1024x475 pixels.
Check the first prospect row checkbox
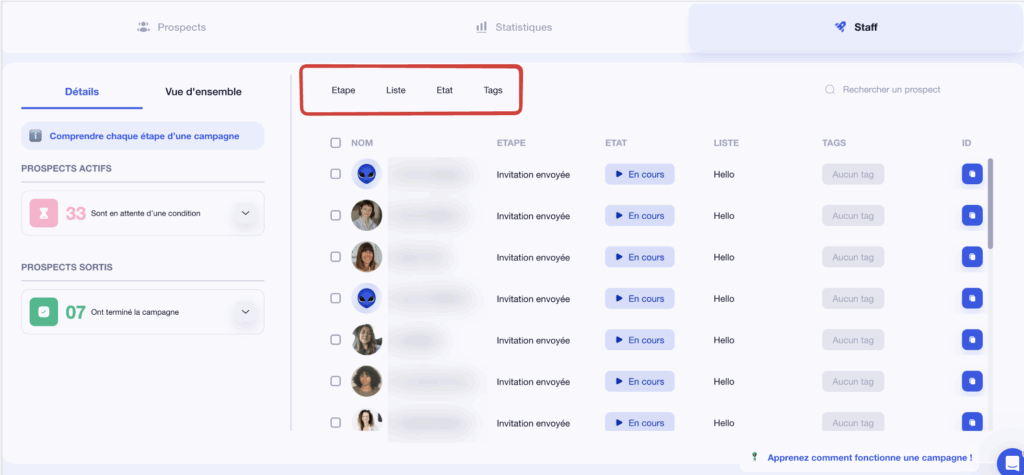coord(336,174)
